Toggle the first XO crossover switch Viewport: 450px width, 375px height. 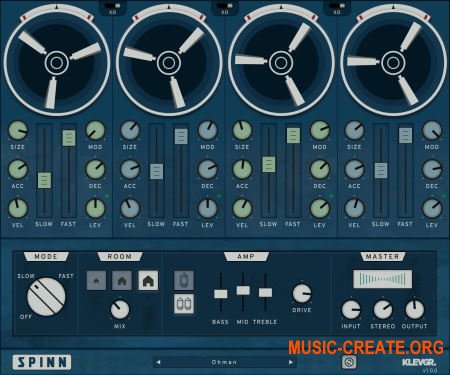pyautogui.click(x=112, y=6)
